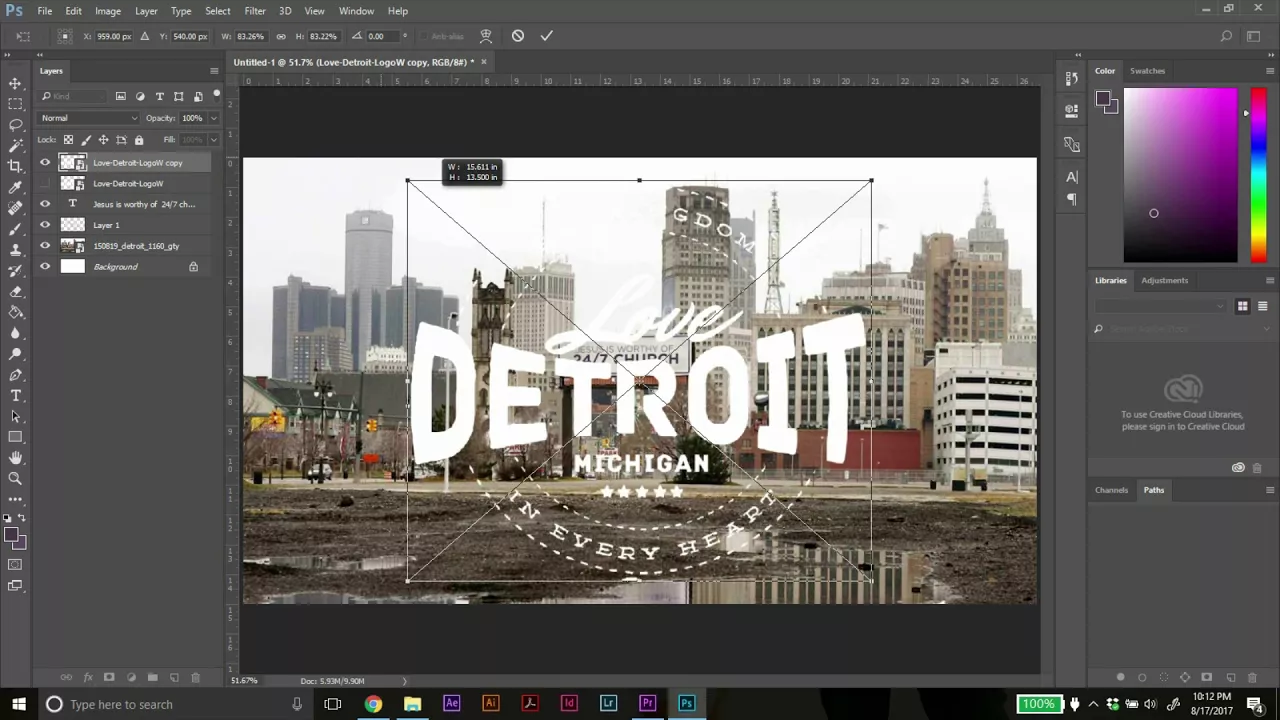The image size is (1280, 720).
Task: Open the Image menu
Action: 108,11
